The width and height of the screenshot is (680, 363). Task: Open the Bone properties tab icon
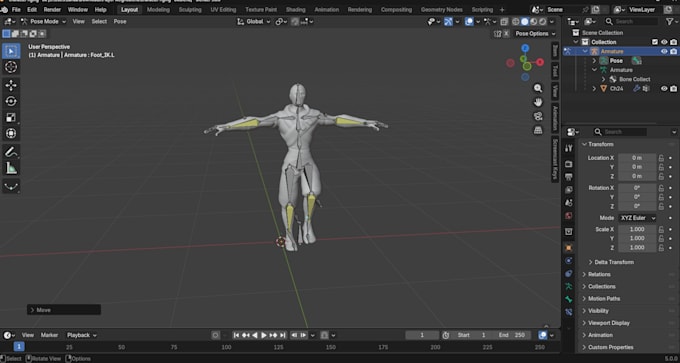569,299
